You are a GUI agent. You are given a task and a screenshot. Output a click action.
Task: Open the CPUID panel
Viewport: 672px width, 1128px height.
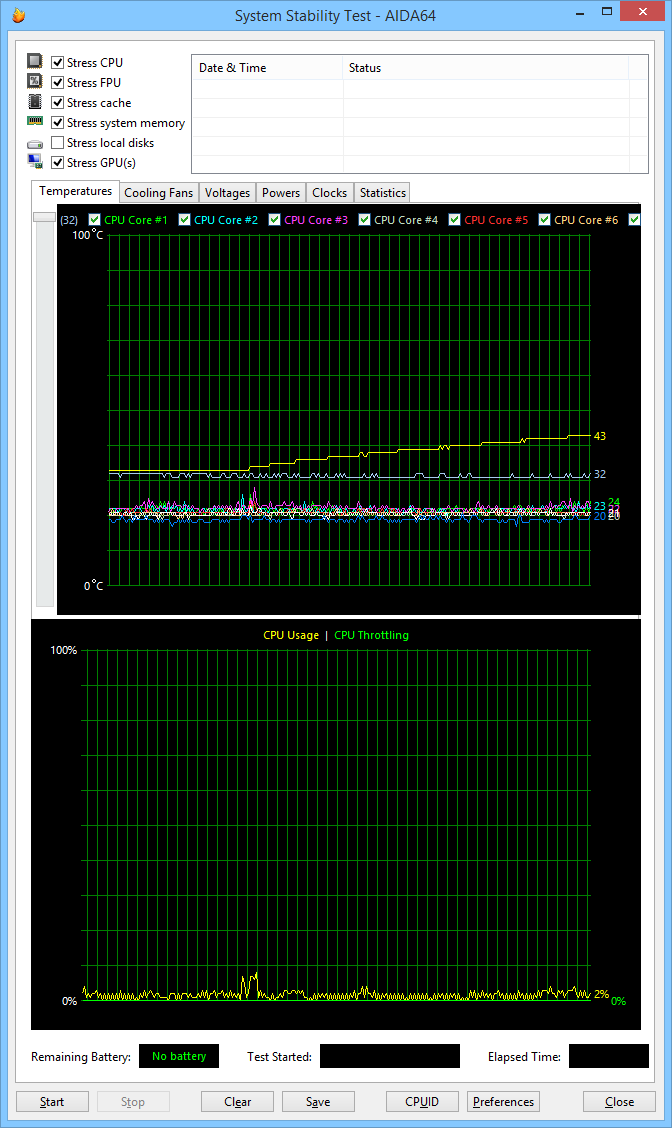click(x=422, y=1101)
